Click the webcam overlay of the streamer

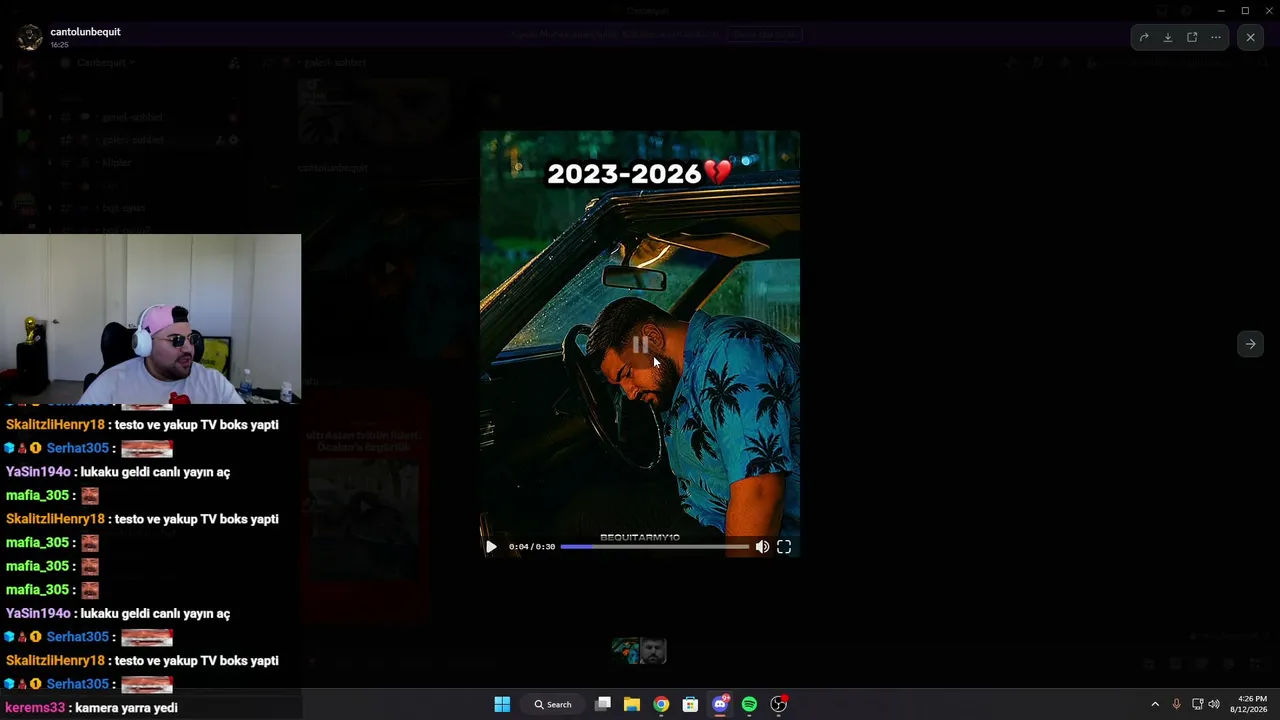(150, 318)
